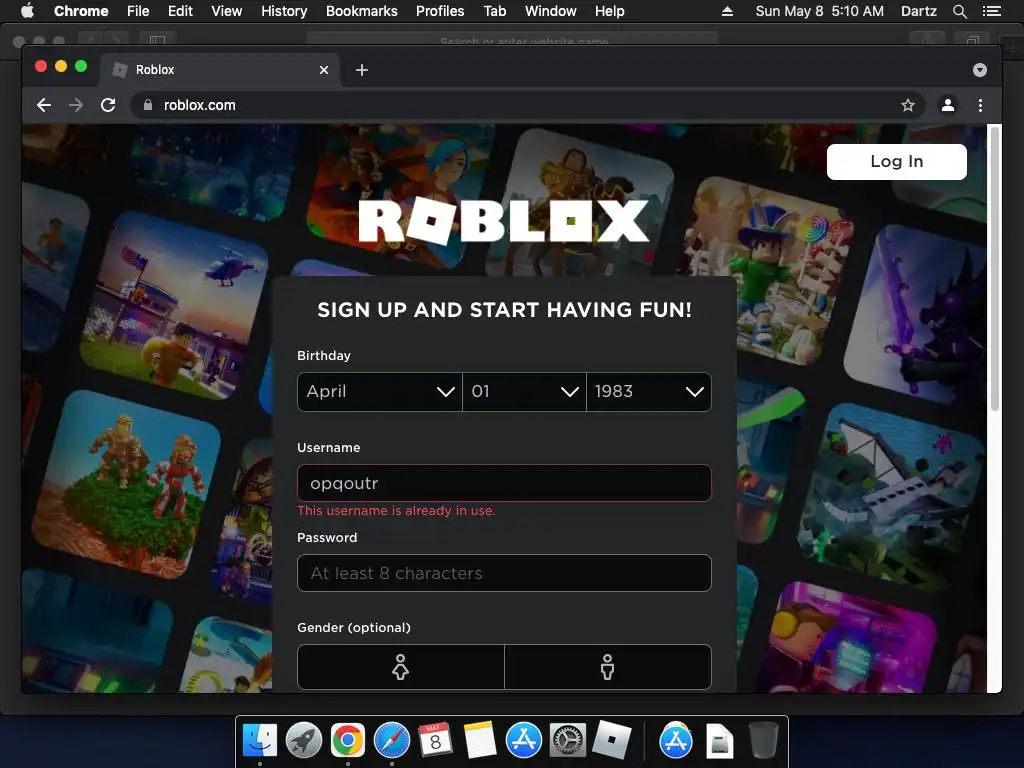Viewport: 1024px width, 768px height.
Task: Open the Chrome menu in menu bar
Action: 81,11
